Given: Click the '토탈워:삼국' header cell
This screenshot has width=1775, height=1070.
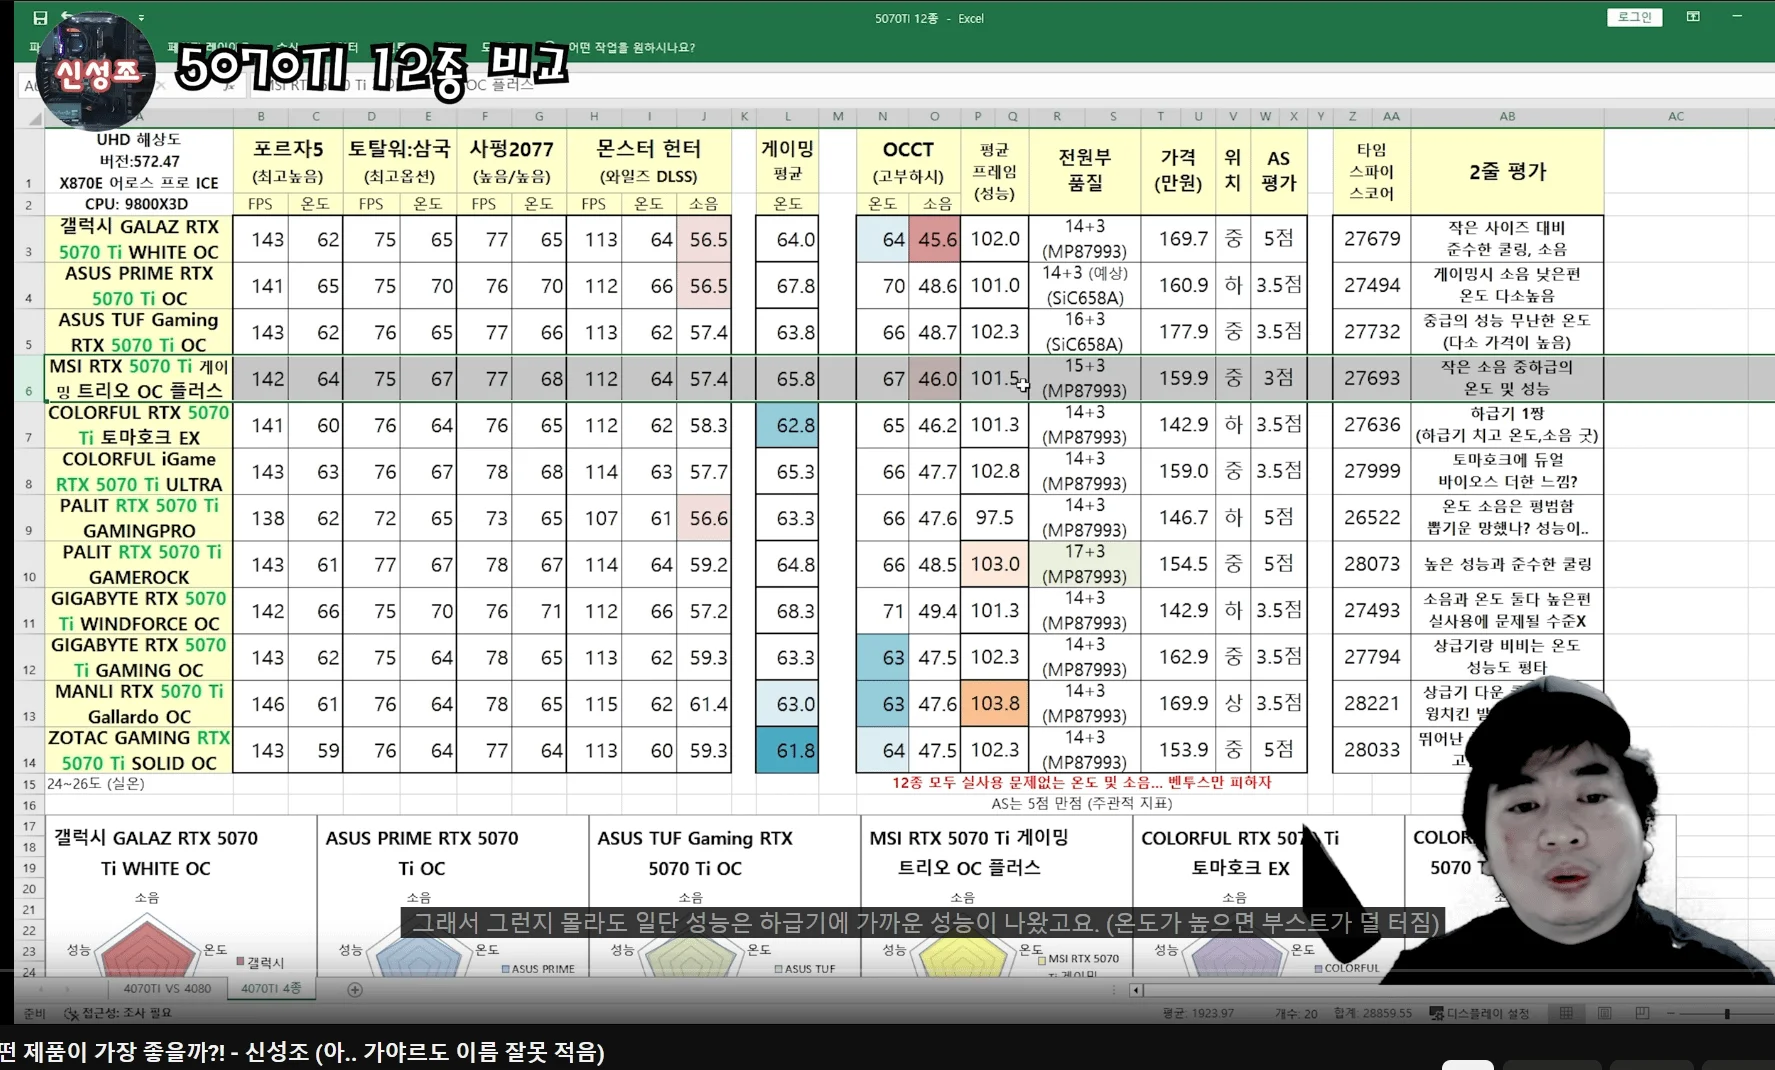Looking at the screenshot, I should point(399,161).
